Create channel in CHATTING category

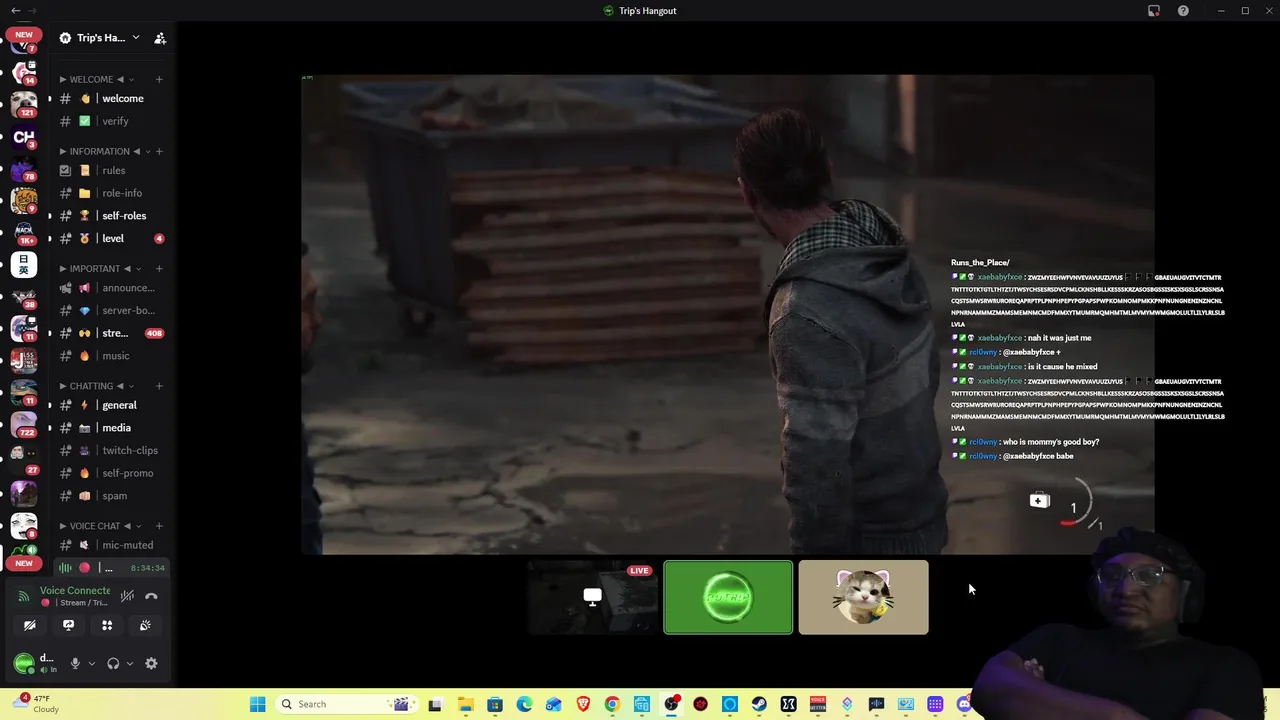(159, 385)
